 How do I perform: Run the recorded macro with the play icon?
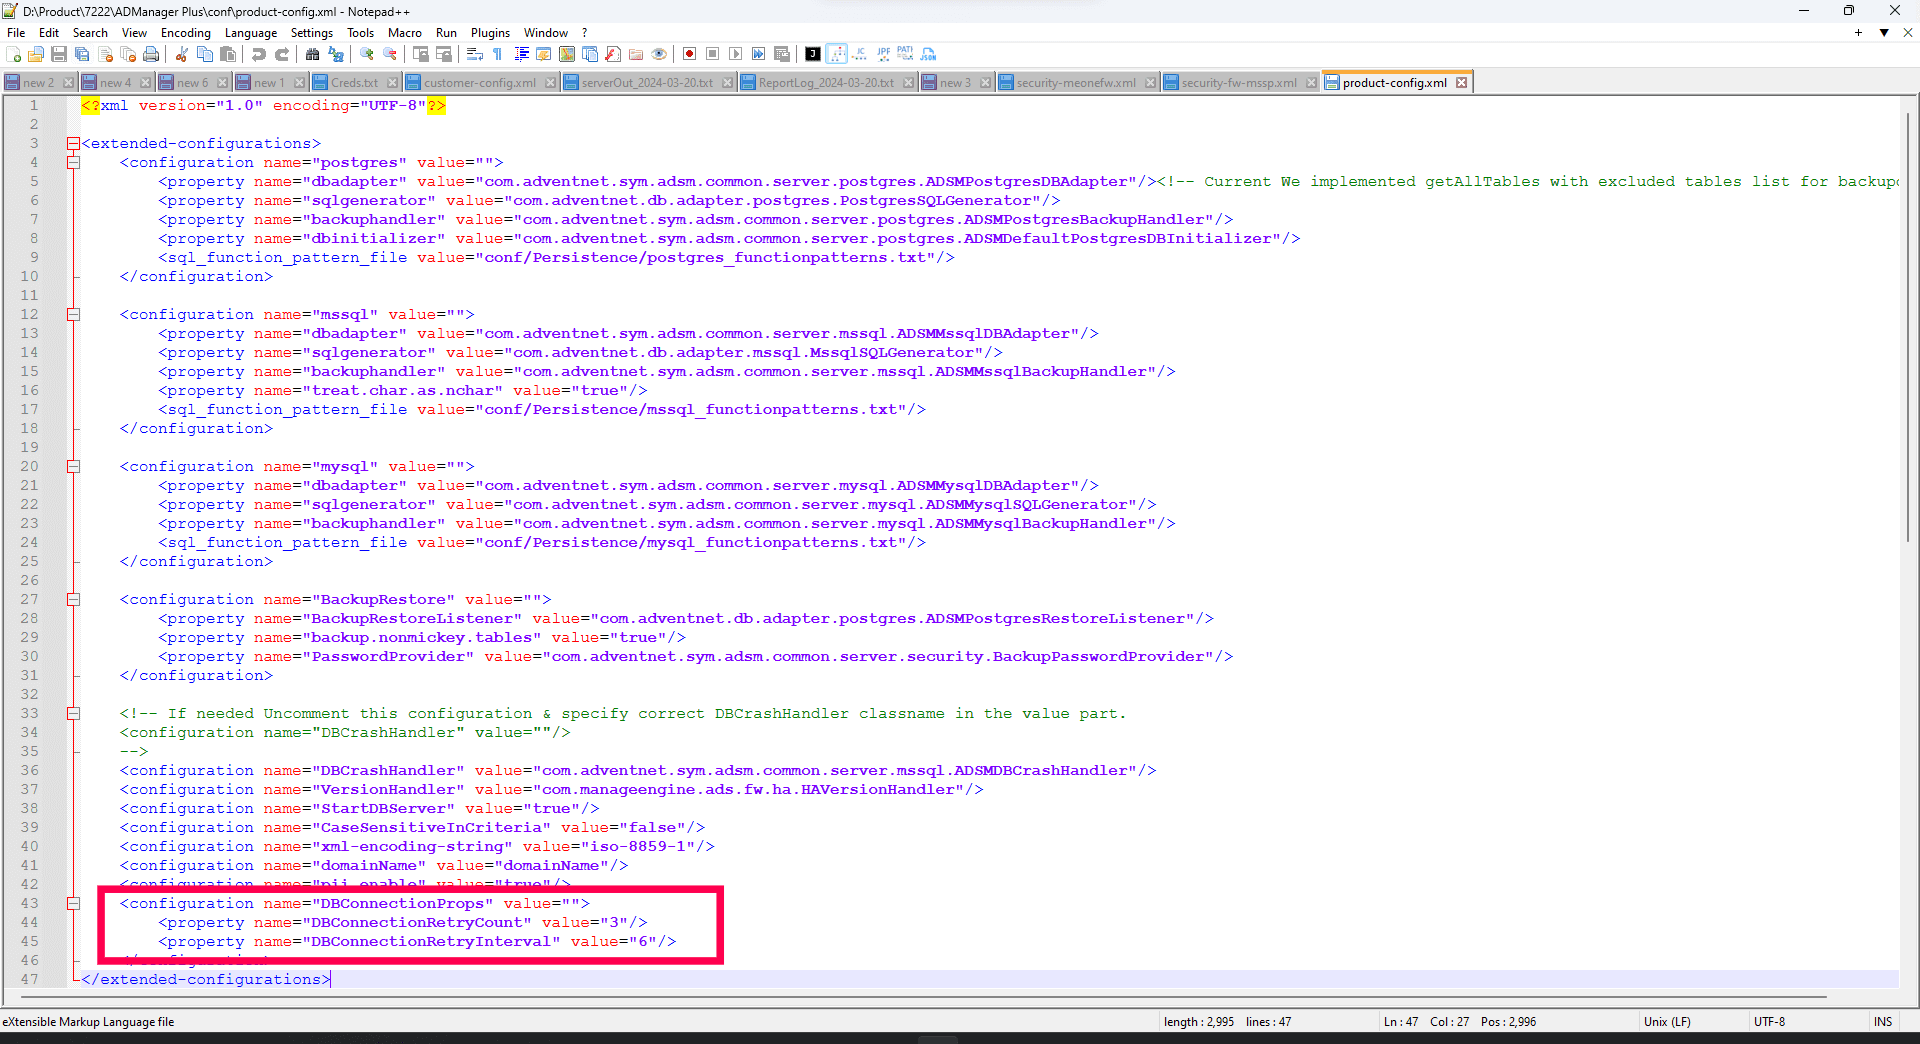(737, 54)
